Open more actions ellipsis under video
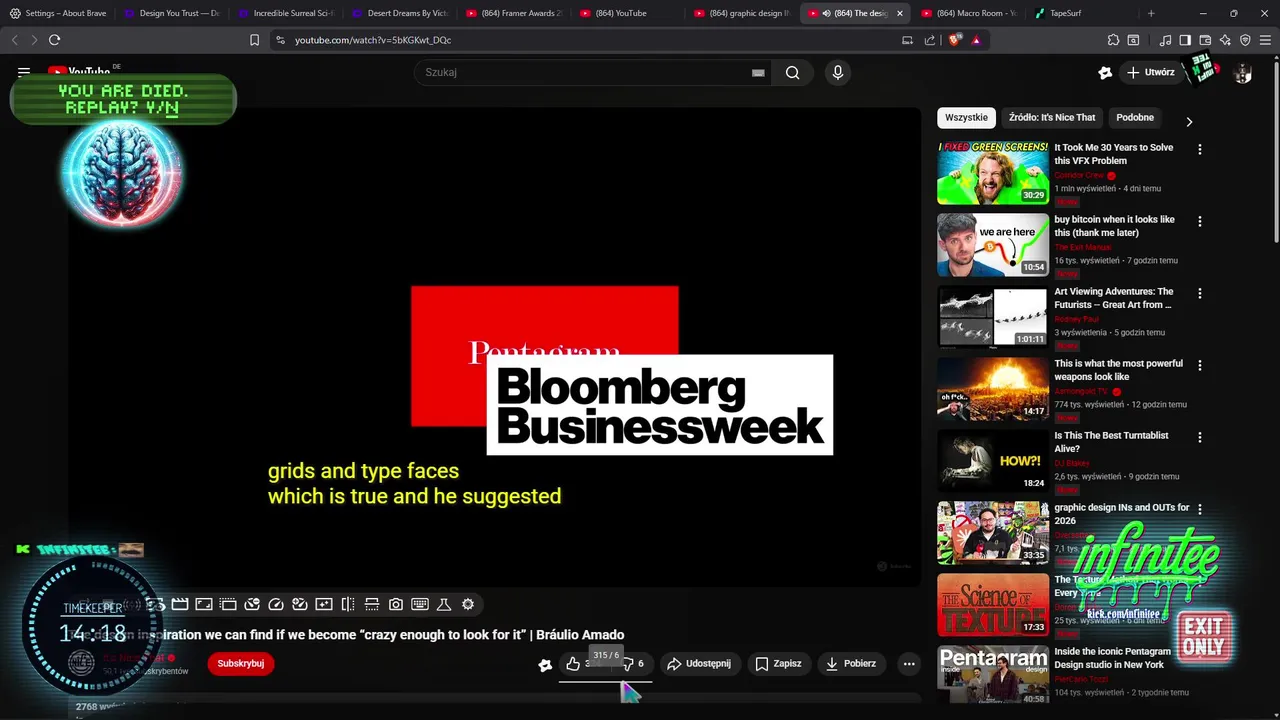Image resolution: width=1280 pixels, height=720 pixels. (909, 664)
